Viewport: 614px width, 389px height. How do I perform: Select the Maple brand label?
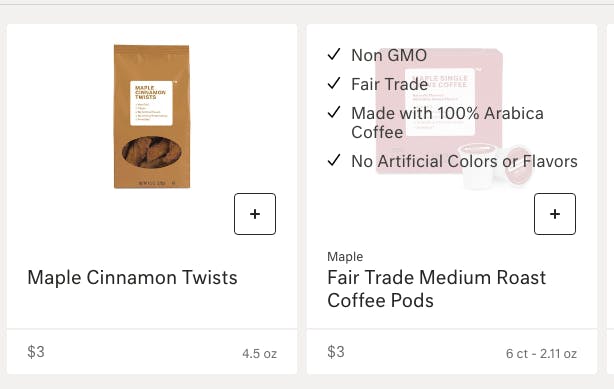(x=345, y=257)
